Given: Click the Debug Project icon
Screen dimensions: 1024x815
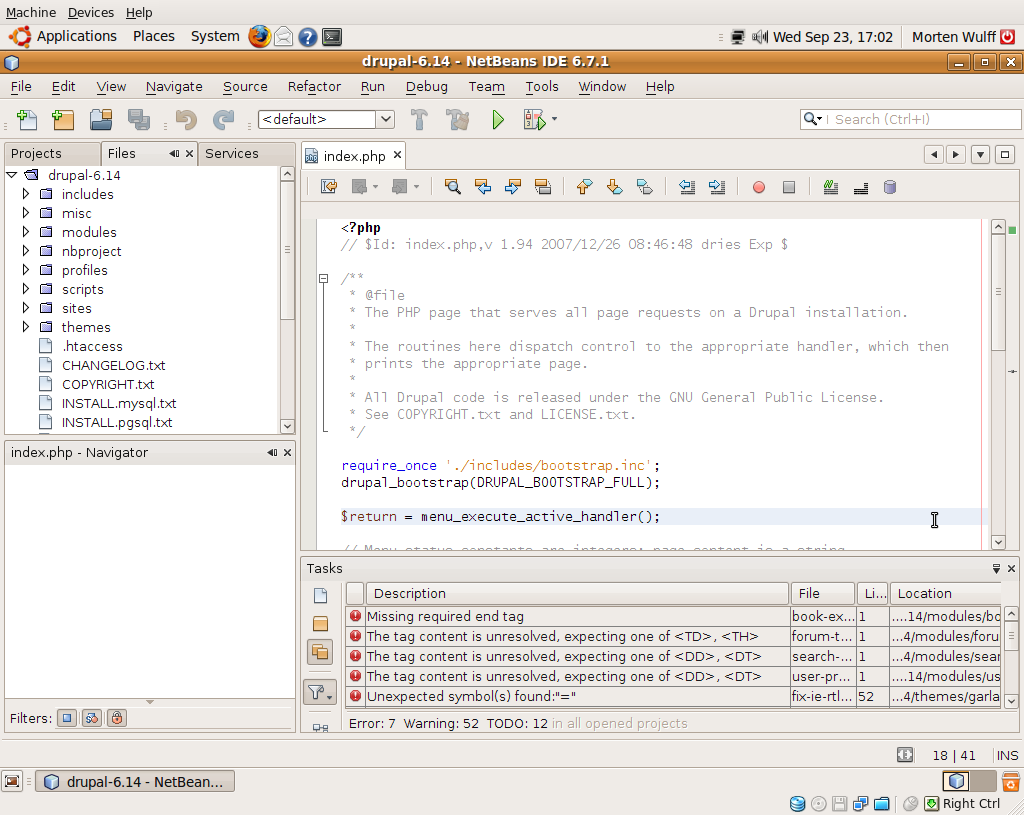Looking at the screenshot, I should [x=534, y=120].
